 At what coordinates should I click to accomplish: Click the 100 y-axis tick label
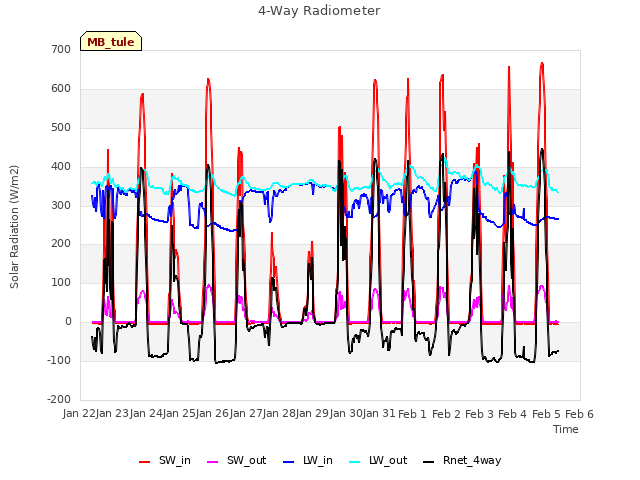(x=61, y=282)
